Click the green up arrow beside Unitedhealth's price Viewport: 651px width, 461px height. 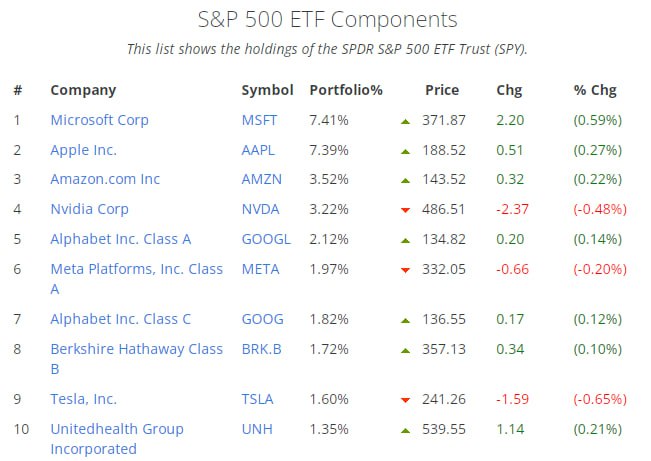pos(405,430)
